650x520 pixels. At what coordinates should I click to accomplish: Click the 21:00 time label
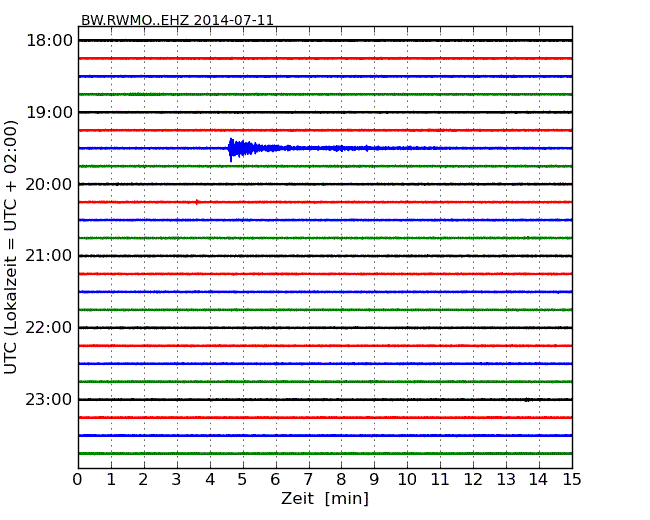[49, 256]
